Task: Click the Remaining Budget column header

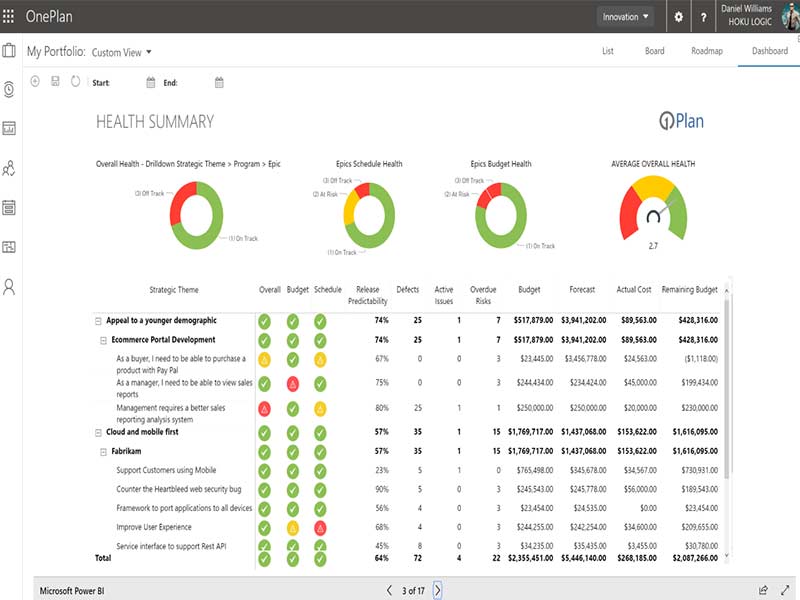Action: tap(690, 290)
